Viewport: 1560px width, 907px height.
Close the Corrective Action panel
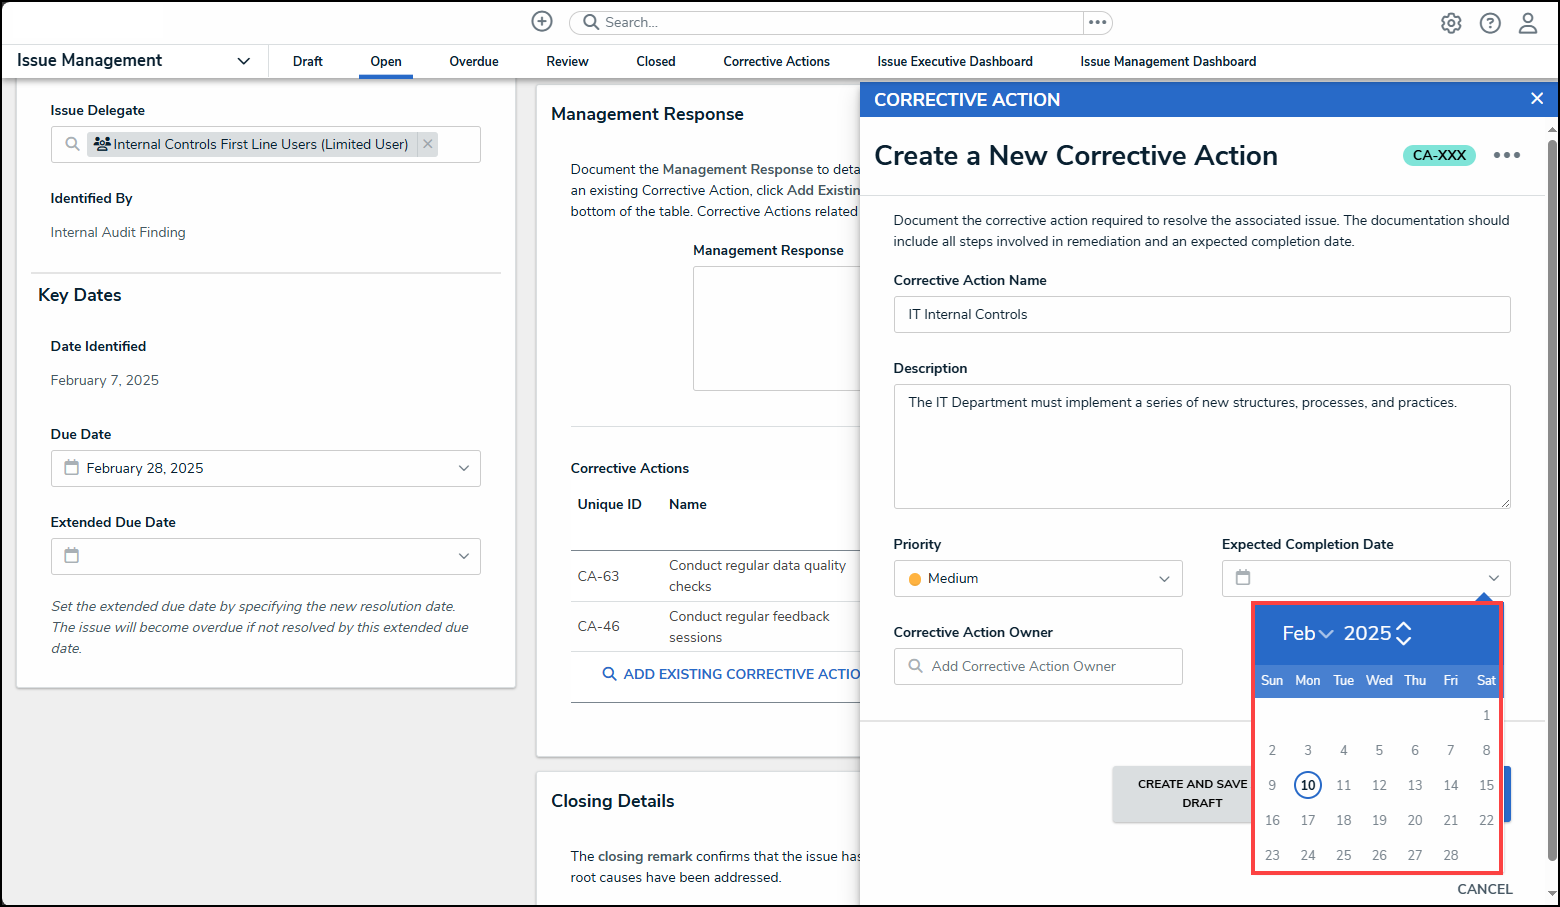[x=1536, y=99]
